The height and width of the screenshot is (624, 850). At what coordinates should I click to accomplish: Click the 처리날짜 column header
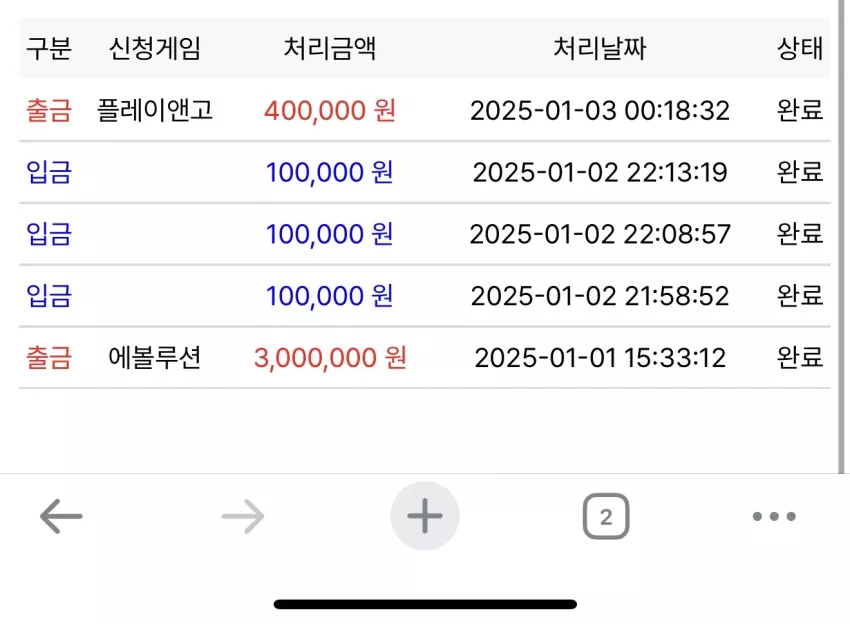600,48
